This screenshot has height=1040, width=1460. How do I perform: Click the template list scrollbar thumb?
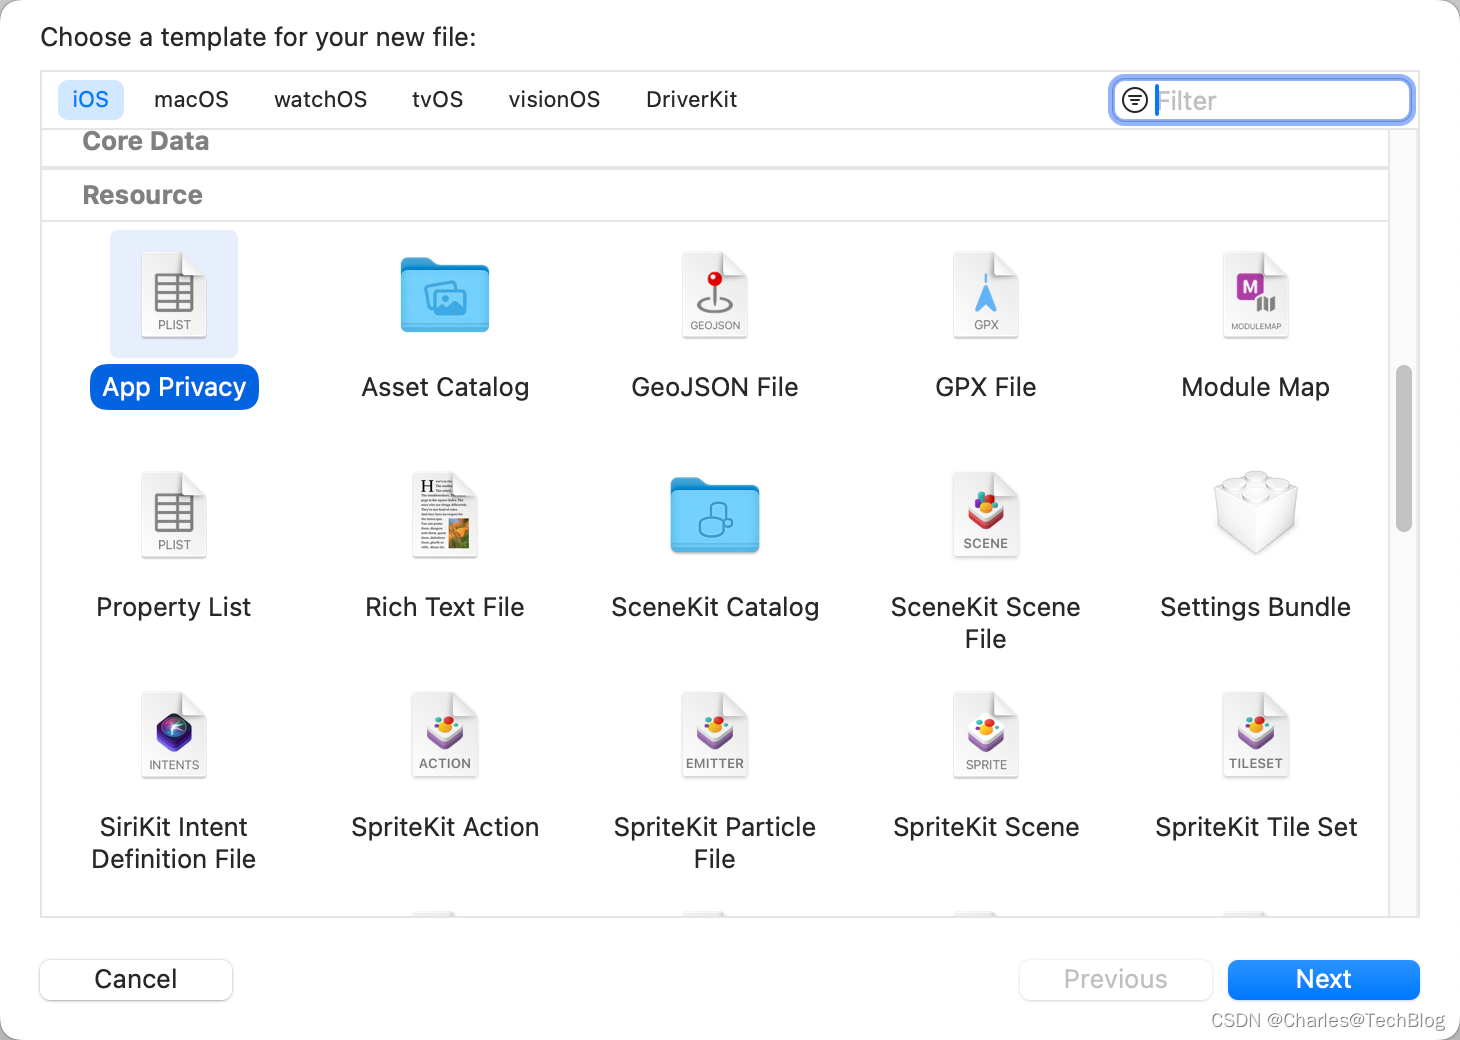[1404, 449]
